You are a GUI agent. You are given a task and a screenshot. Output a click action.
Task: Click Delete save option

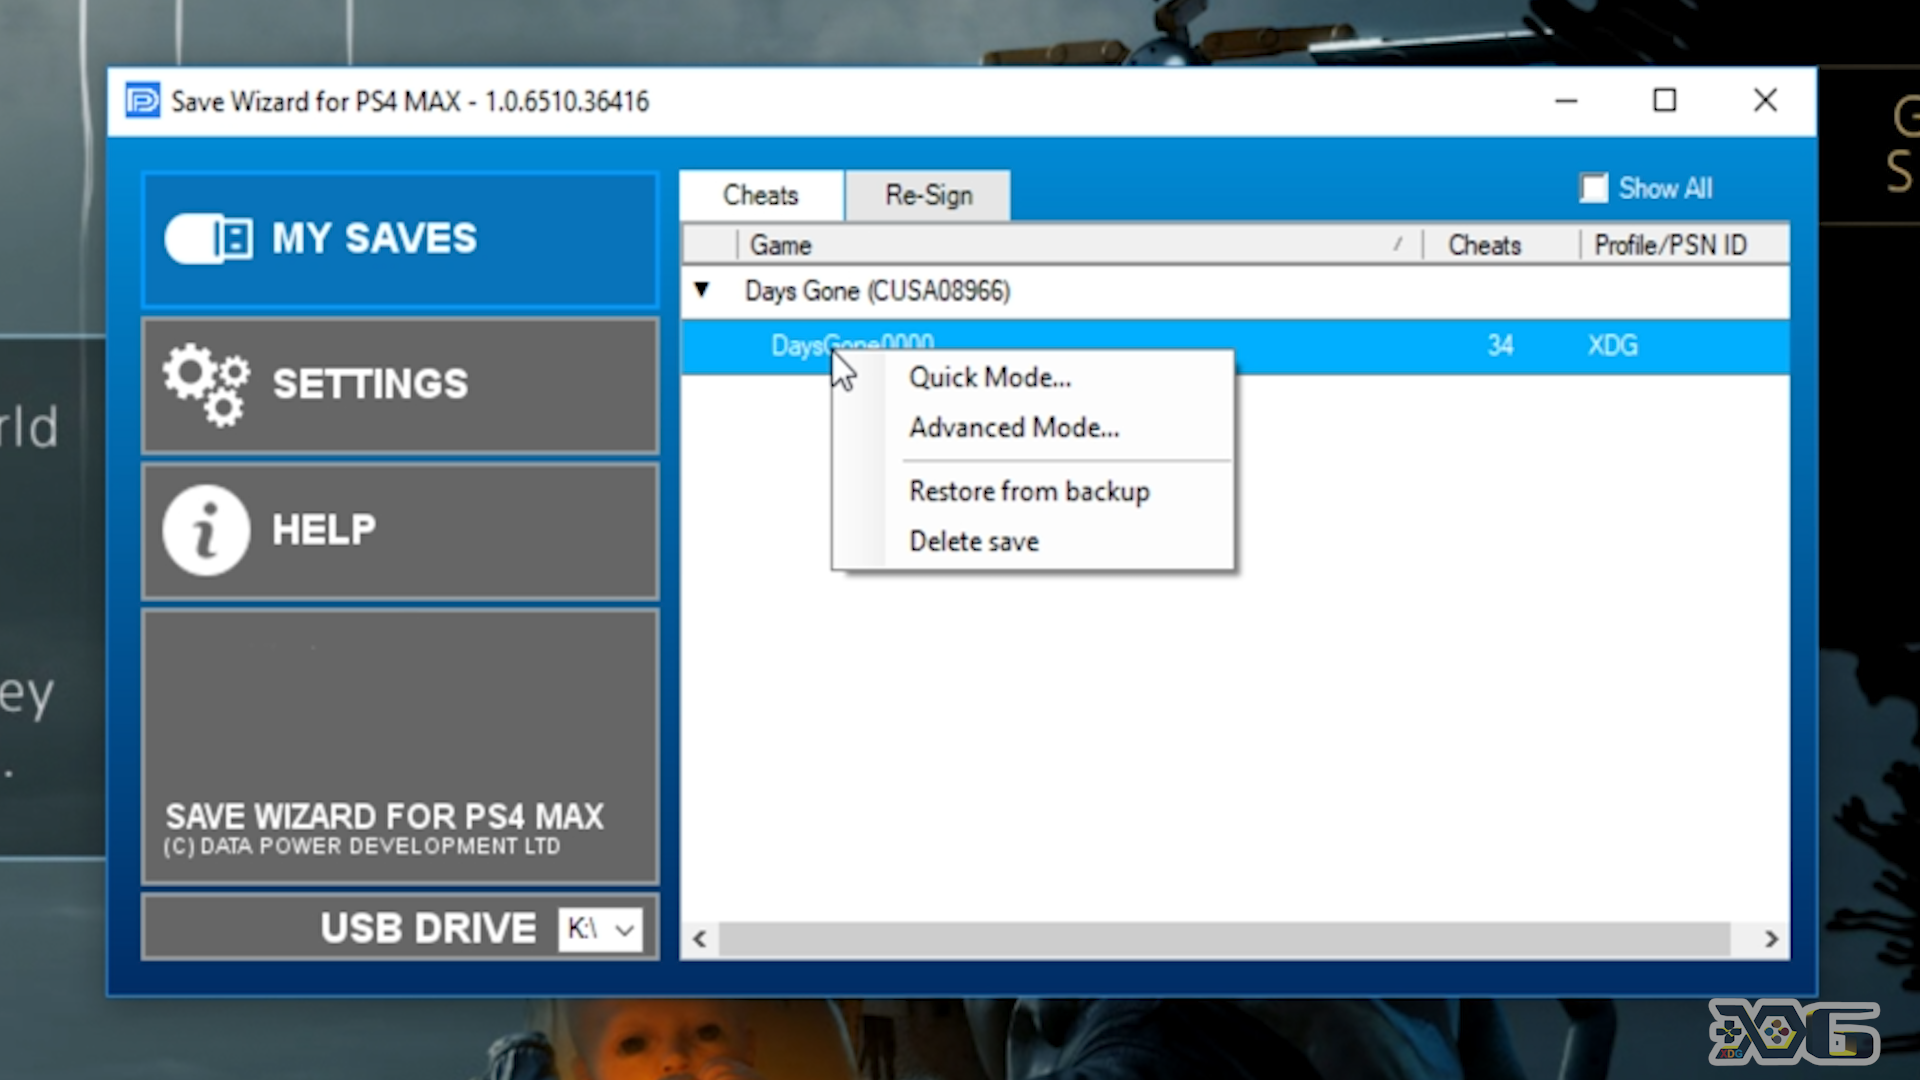click(972, 541)
